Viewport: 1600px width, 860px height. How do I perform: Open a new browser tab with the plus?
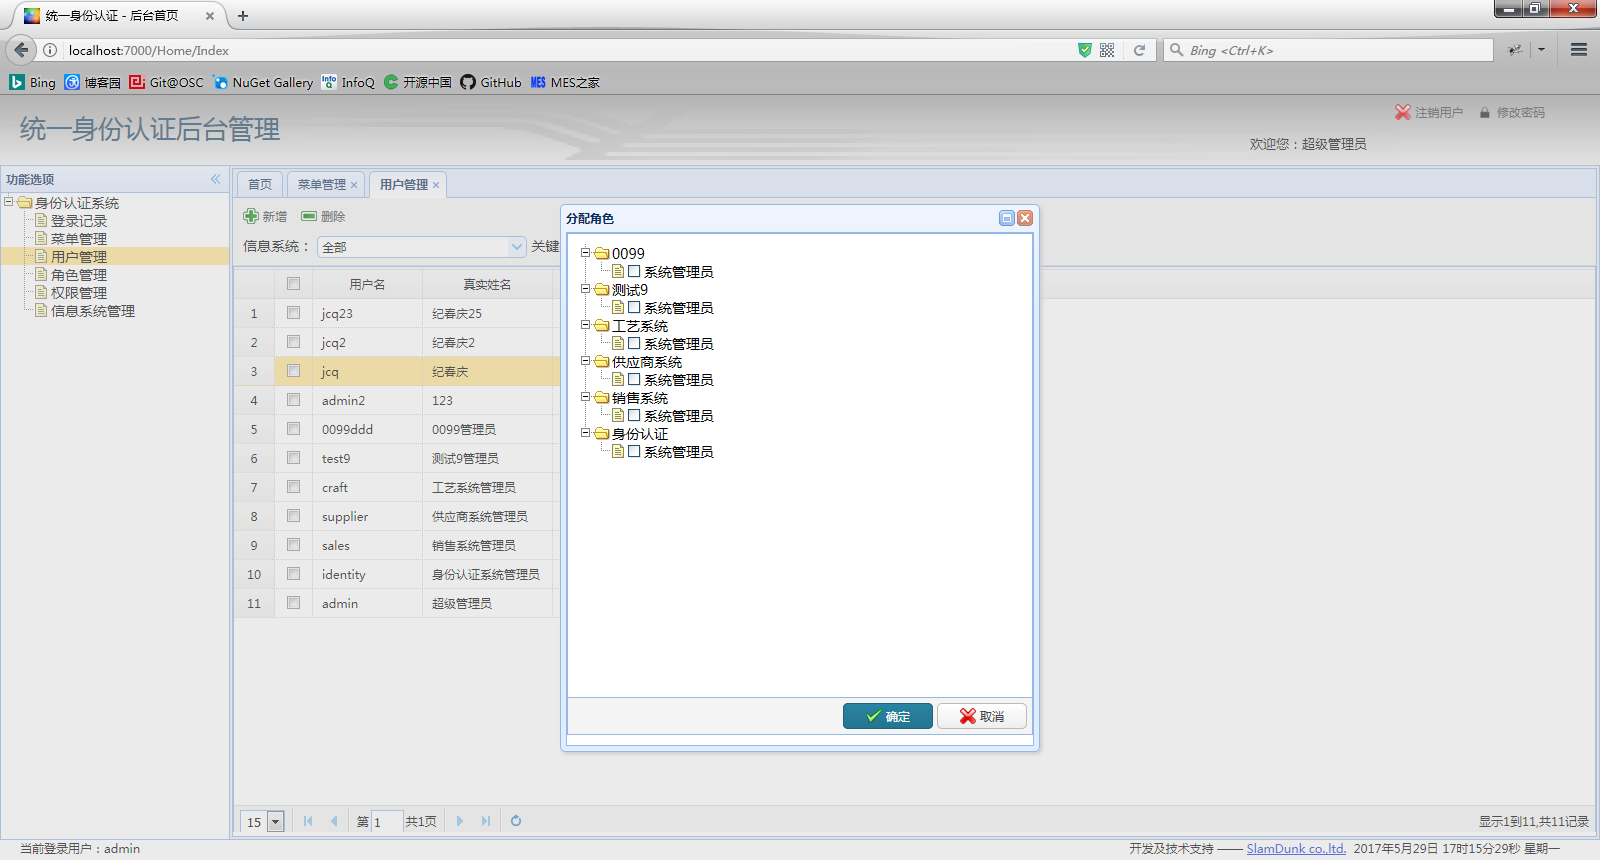coord(242,16)
